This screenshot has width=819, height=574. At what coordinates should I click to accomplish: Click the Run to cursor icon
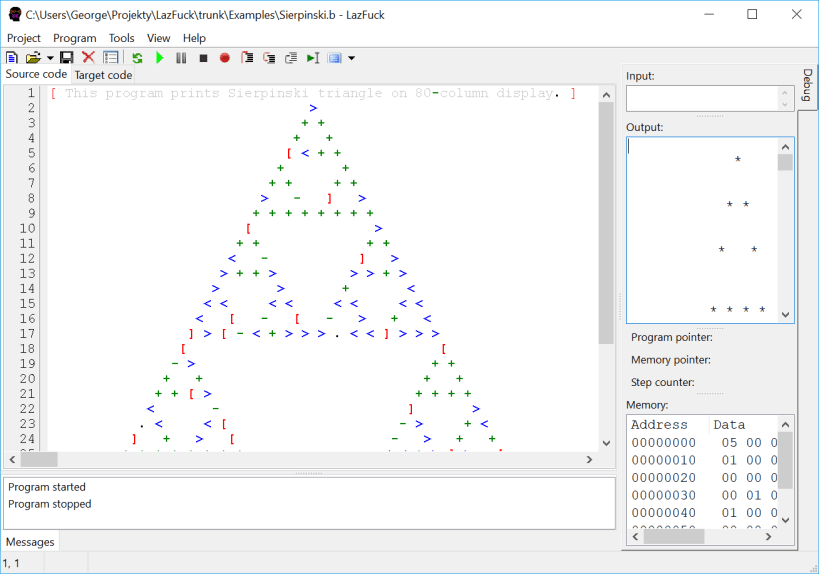pos(313,58)
